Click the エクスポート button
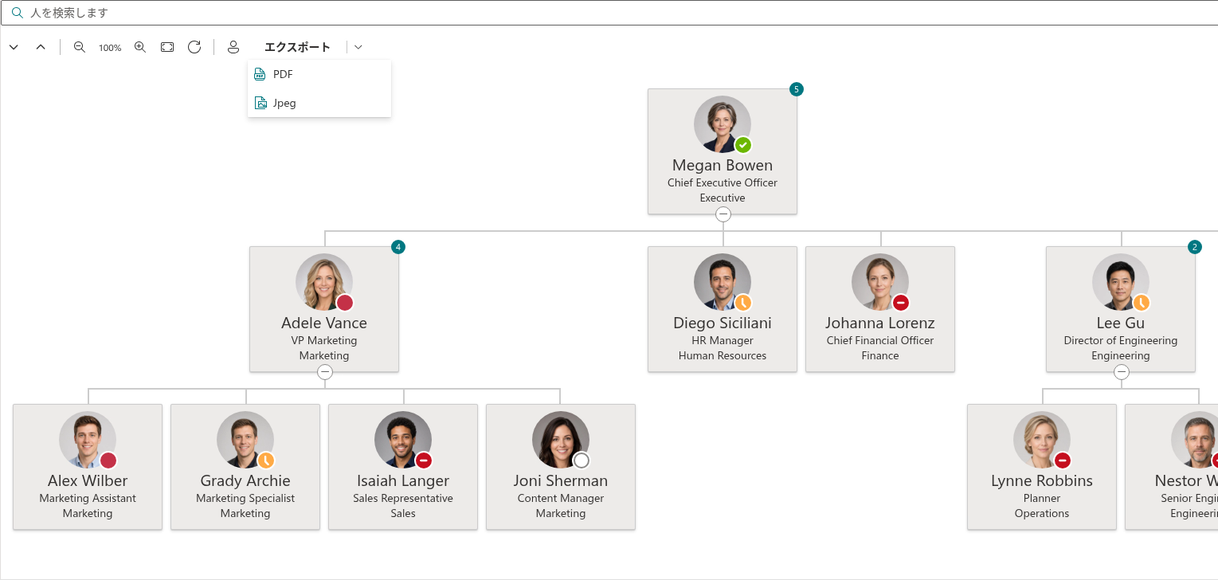Image resolution: width=1218 pixels, height=580 pixels. [x=297, y=47]
